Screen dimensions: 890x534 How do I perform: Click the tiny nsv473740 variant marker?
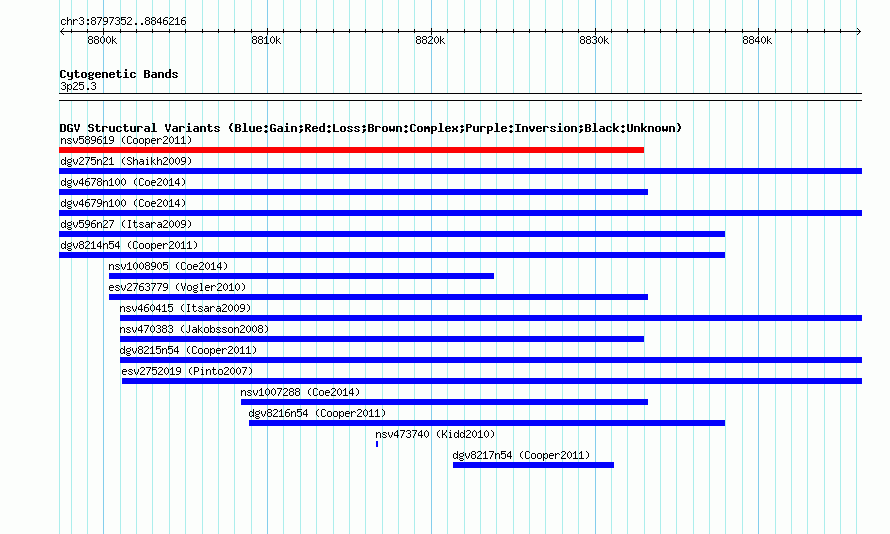click(x=377, y=444)
